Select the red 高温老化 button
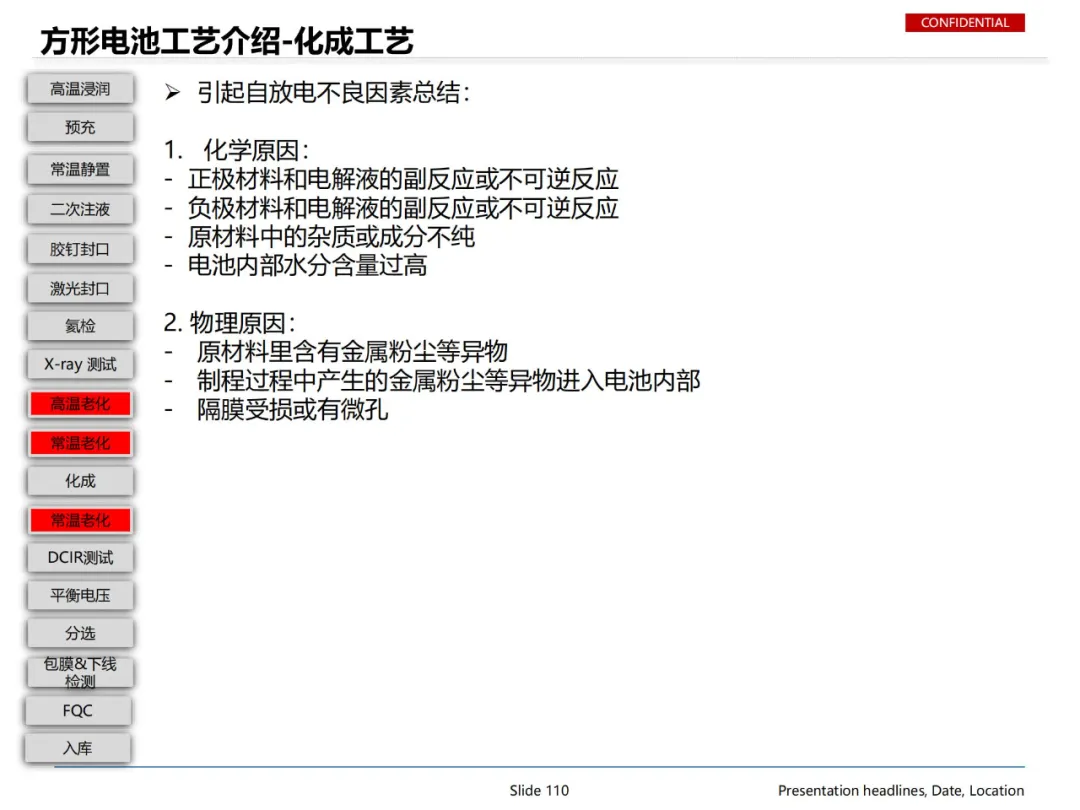This screenshot has height=810, width=1080. 80,404
